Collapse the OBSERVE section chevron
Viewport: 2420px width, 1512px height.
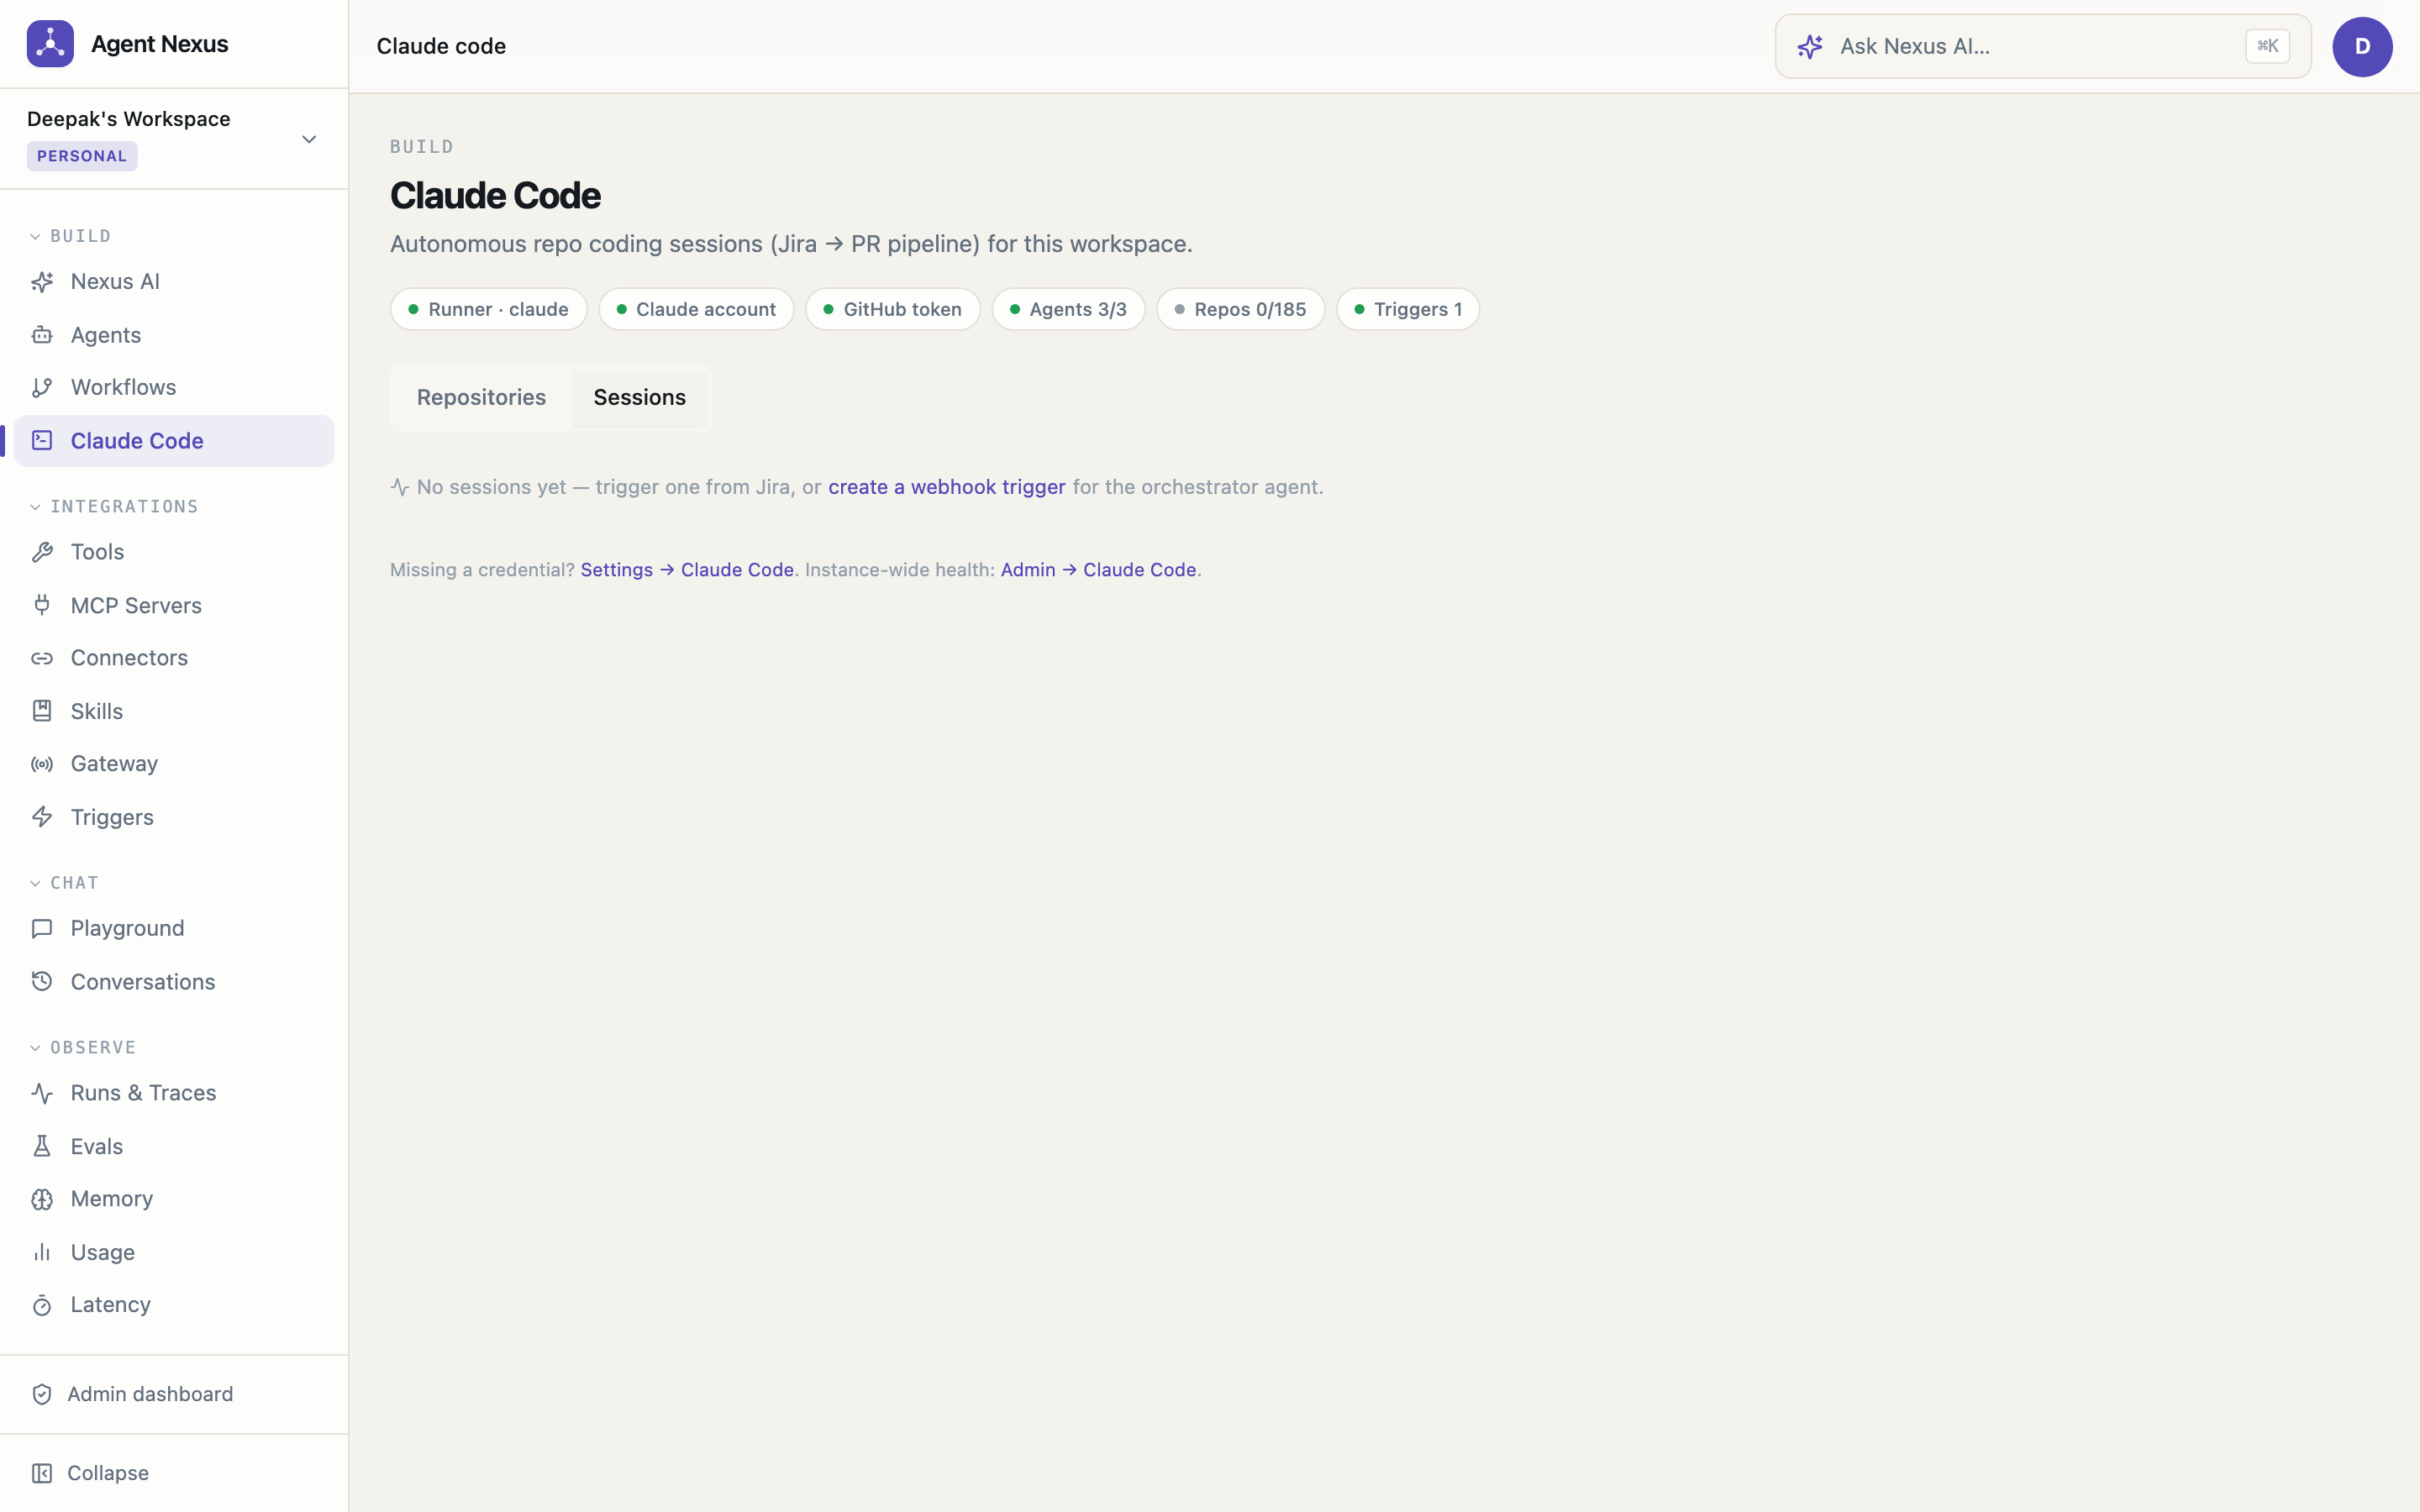tap(35, 1048)
